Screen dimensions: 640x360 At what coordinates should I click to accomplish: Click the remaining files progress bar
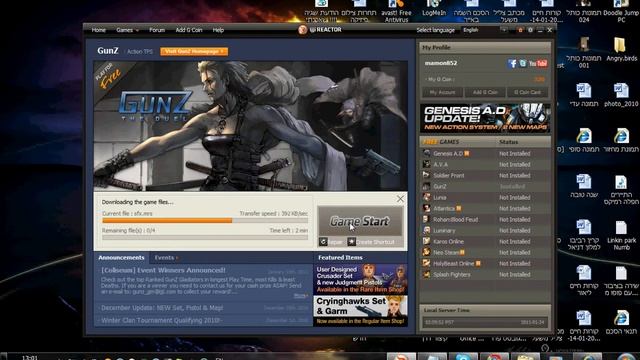pyautogui.click(x=205, y=237)
